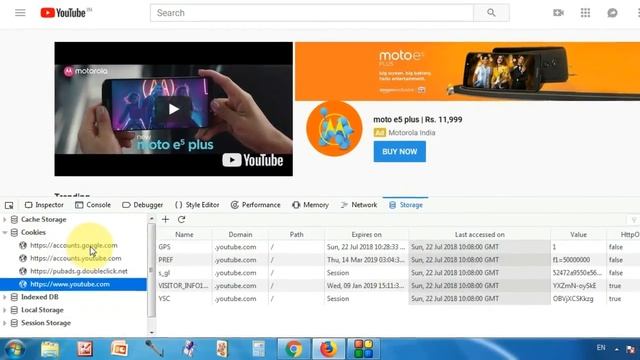Click the Motorola India channel avatar

(334, 129)
